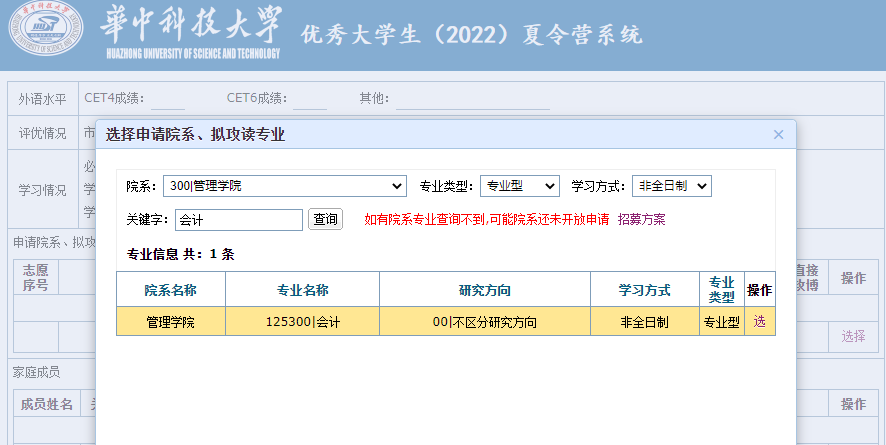Click the 其他 language level input field
This screenshot has width=886, height=445.
(472, 99)
